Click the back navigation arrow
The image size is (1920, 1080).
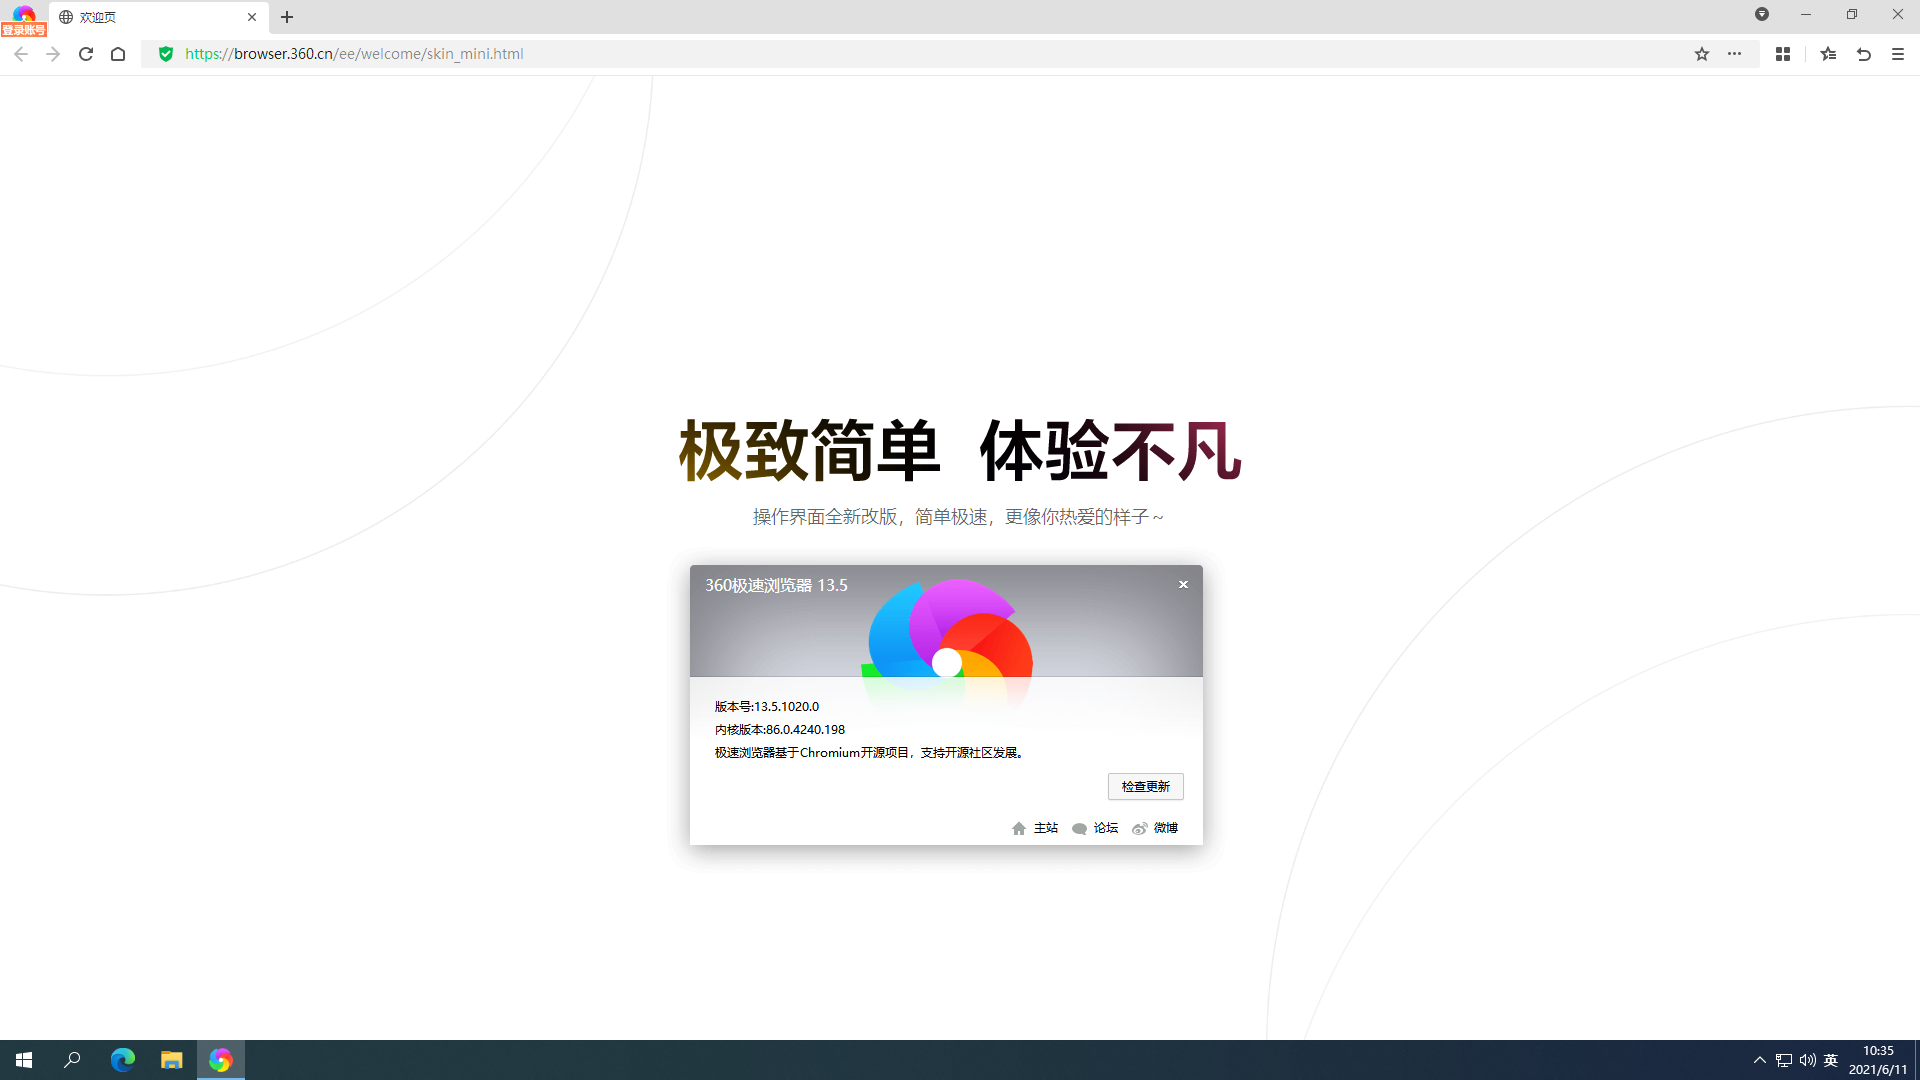pos(20,54)
